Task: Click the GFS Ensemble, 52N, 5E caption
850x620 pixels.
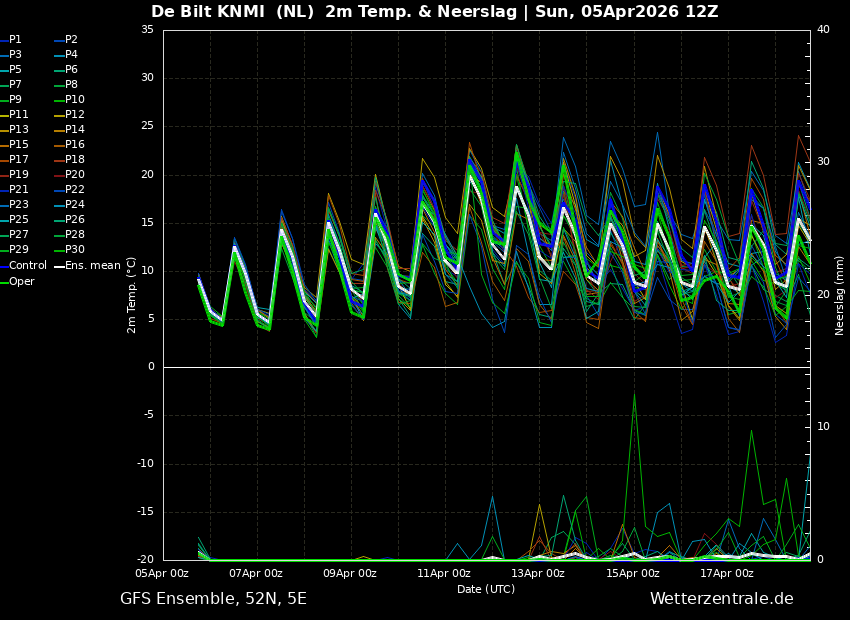Action: 213,599
